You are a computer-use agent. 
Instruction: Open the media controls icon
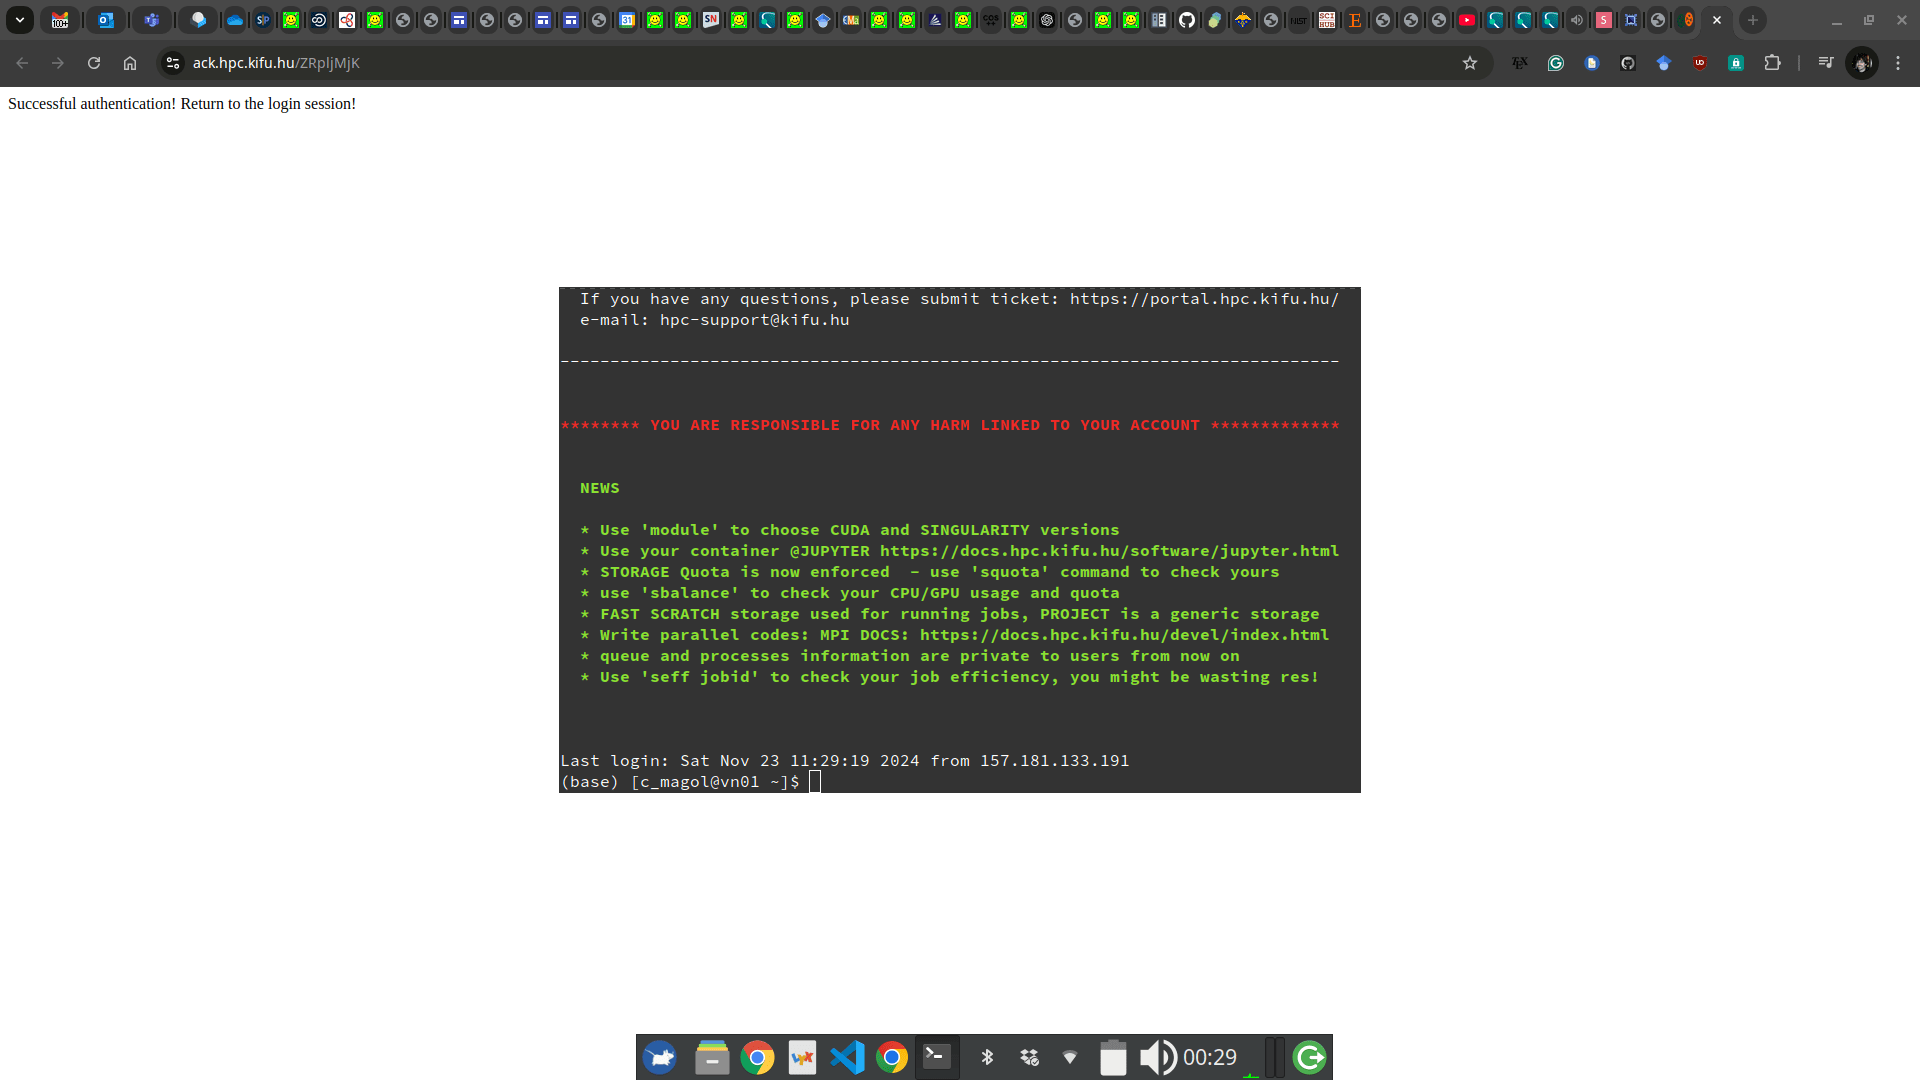point(1826,63)
